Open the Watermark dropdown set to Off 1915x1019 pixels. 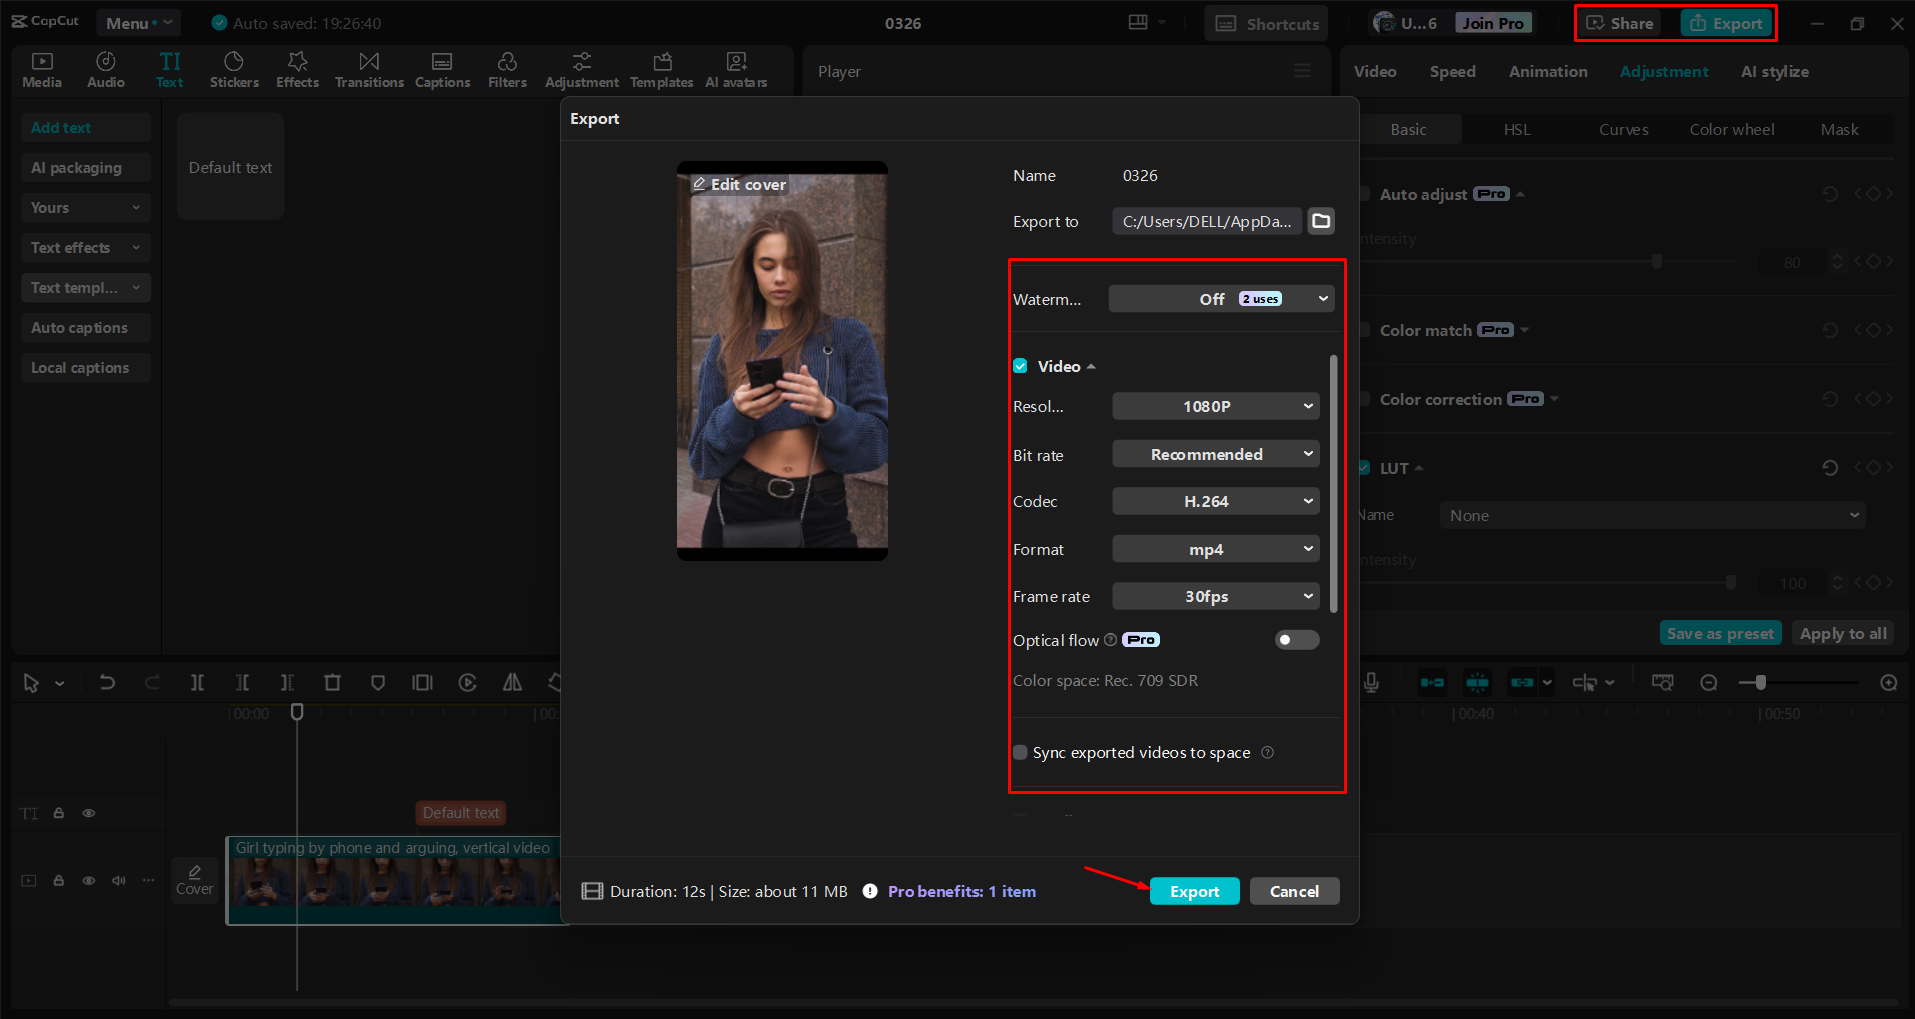[1220, 298]
